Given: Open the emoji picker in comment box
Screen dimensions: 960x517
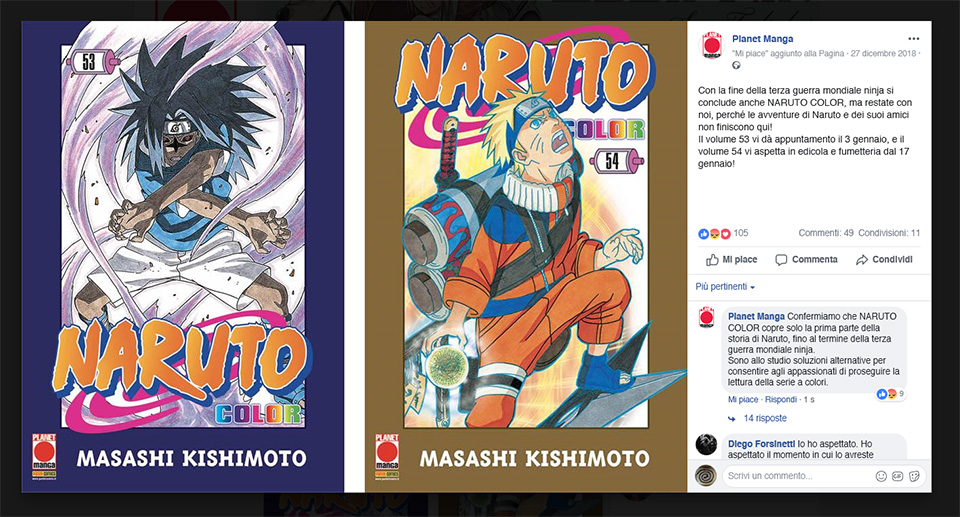Looking at the screenshot, I should point(881,476).
